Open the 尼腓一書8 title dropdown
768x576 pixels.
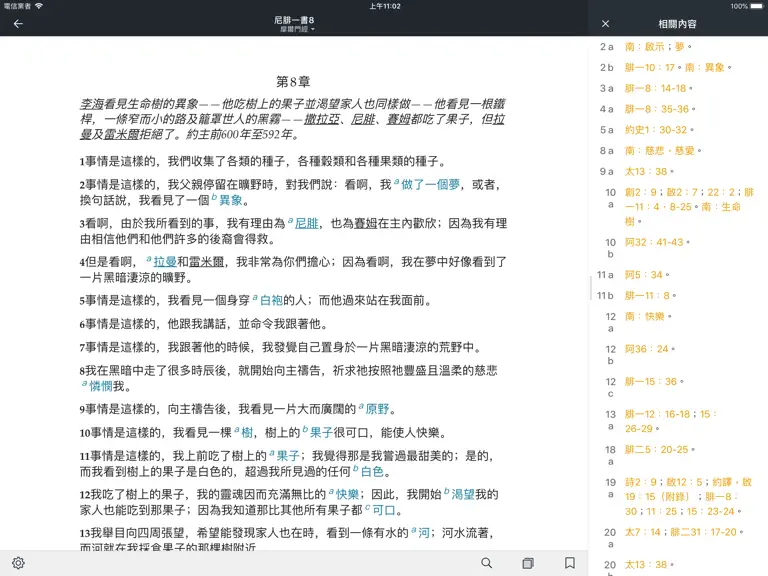coord(294,24)
